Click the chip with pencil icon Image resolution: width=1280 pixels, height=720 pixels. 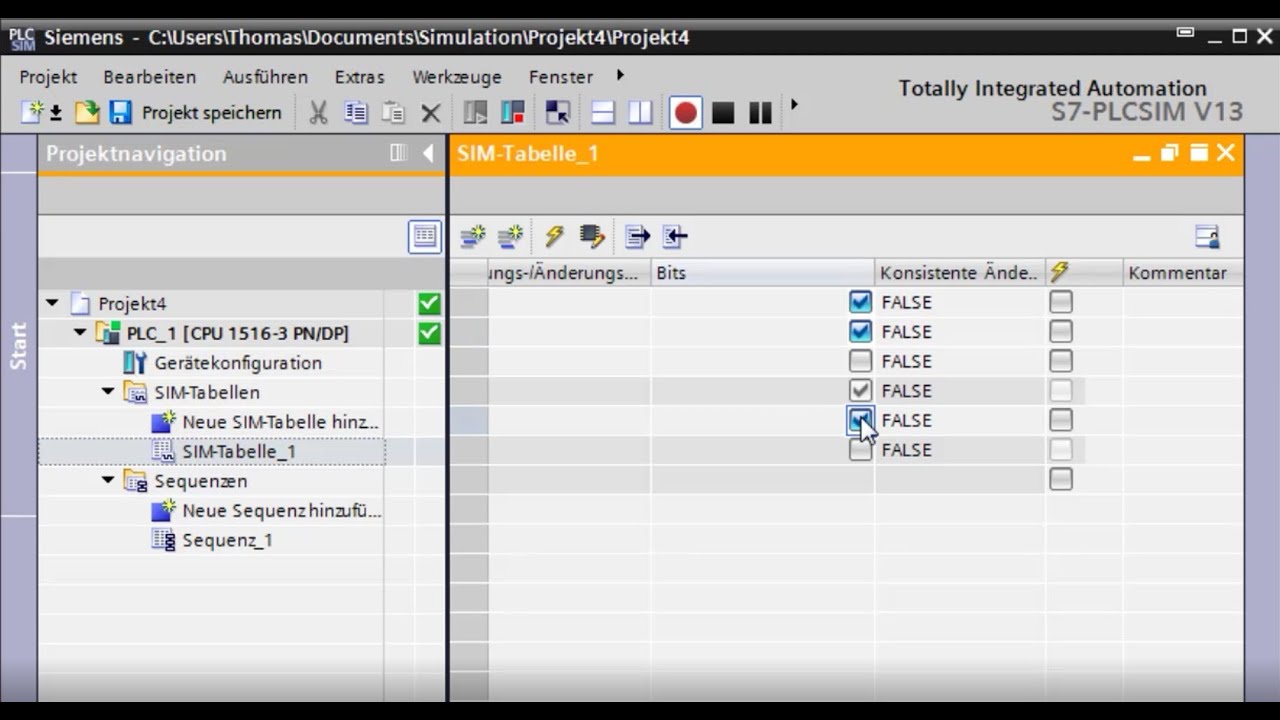tap(592, 236)
